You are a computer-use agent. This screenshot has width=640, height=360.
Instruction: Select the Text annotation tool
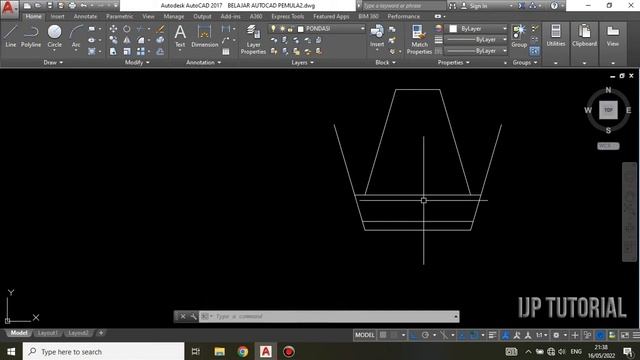click(180, 36)
